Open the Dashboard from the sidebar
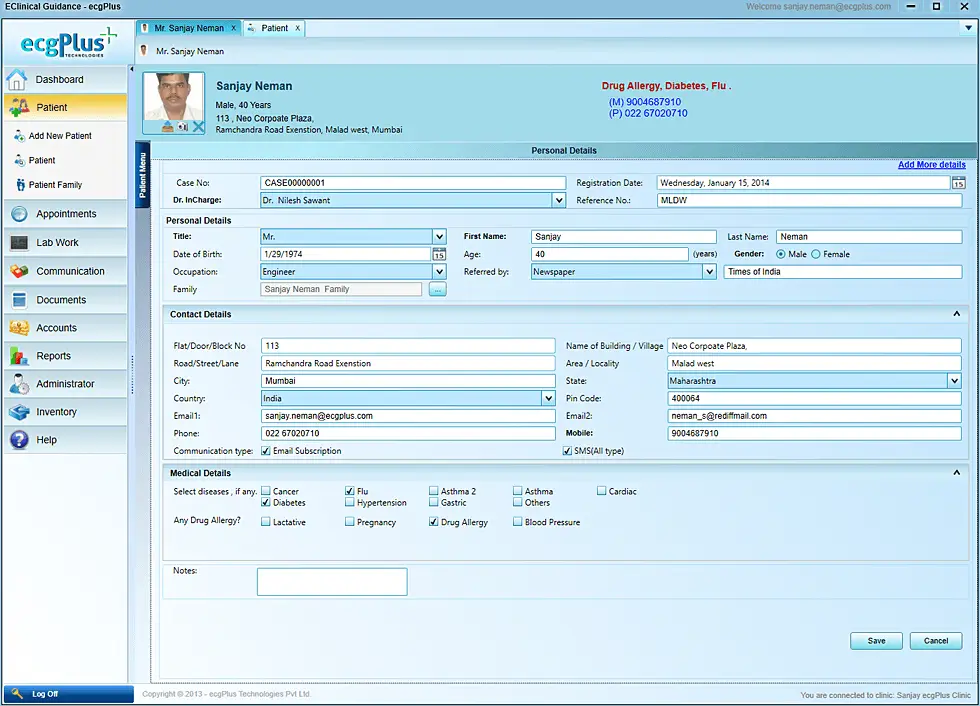Screen dimensions: 980x706 pyautogui.click(x=60, y=79)
